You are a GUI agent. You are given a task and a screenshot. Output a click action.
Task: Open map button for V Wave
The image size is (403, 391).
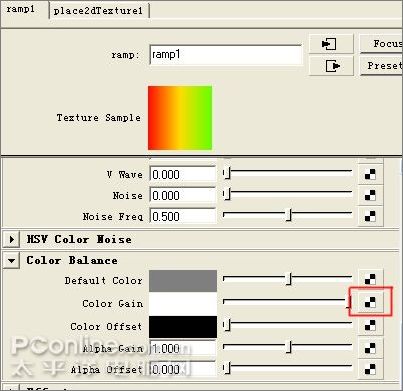pyautogui.click(x=370, y=174)
